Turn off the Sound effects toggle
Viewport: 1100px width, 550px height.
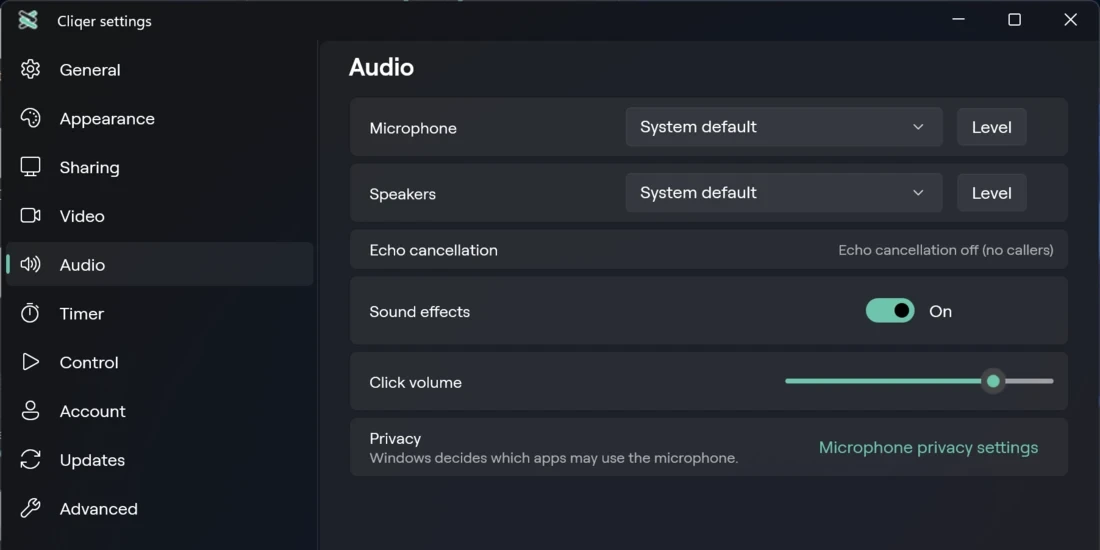(x=890, y=311)
